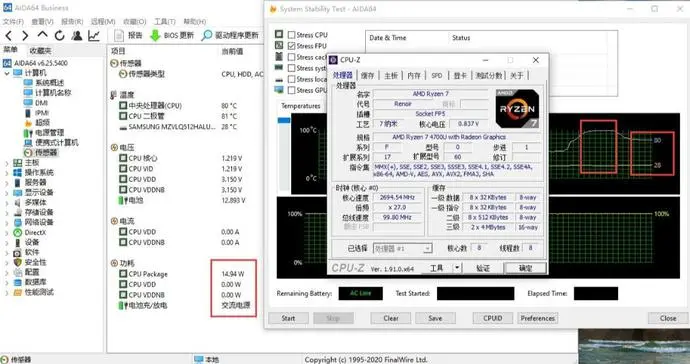Select the AIDA64 v6.25.5400 root node
This screenshot has height=364, width=690.
coord(36,63)
